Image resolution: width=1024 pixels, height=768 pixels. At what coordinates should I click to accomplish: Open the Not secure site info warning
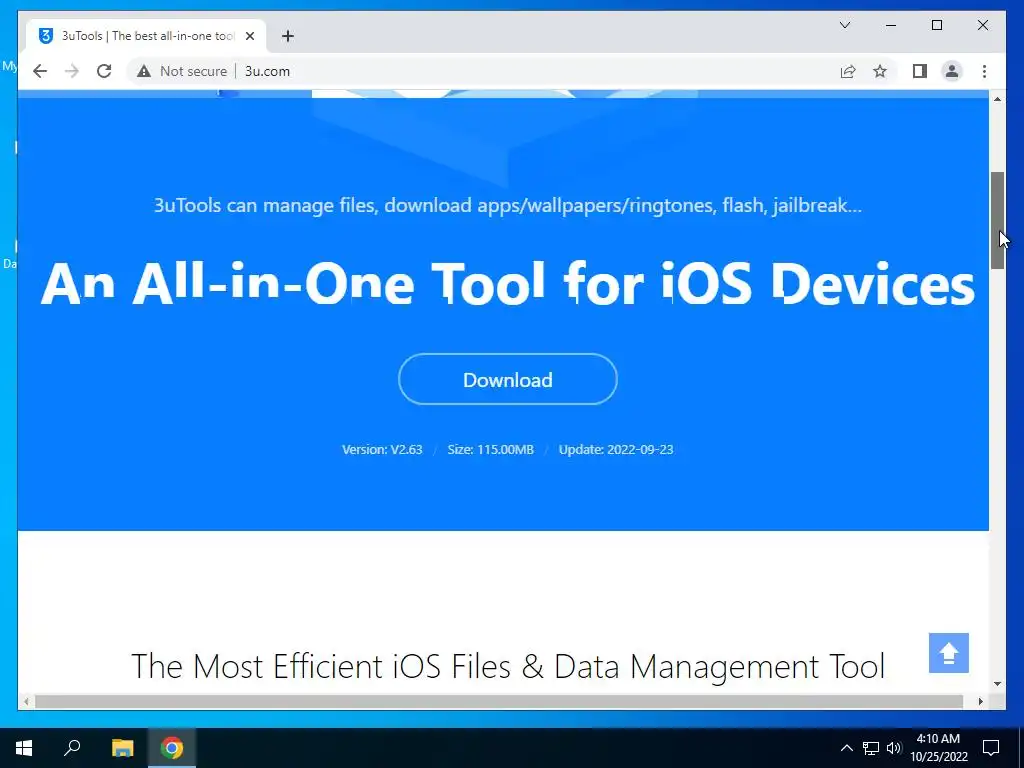182,71
